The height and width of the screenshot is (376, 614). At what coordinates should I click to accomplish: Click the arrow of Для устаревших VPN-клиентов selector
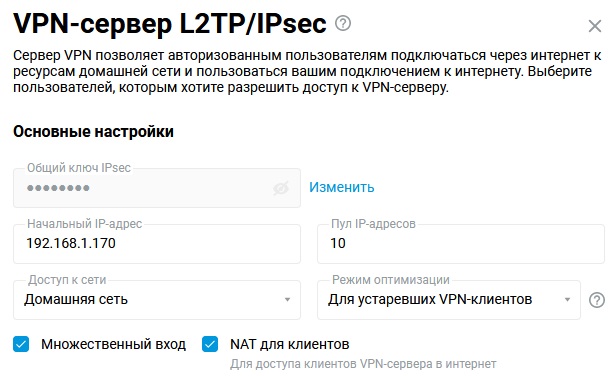coord(567,300)
